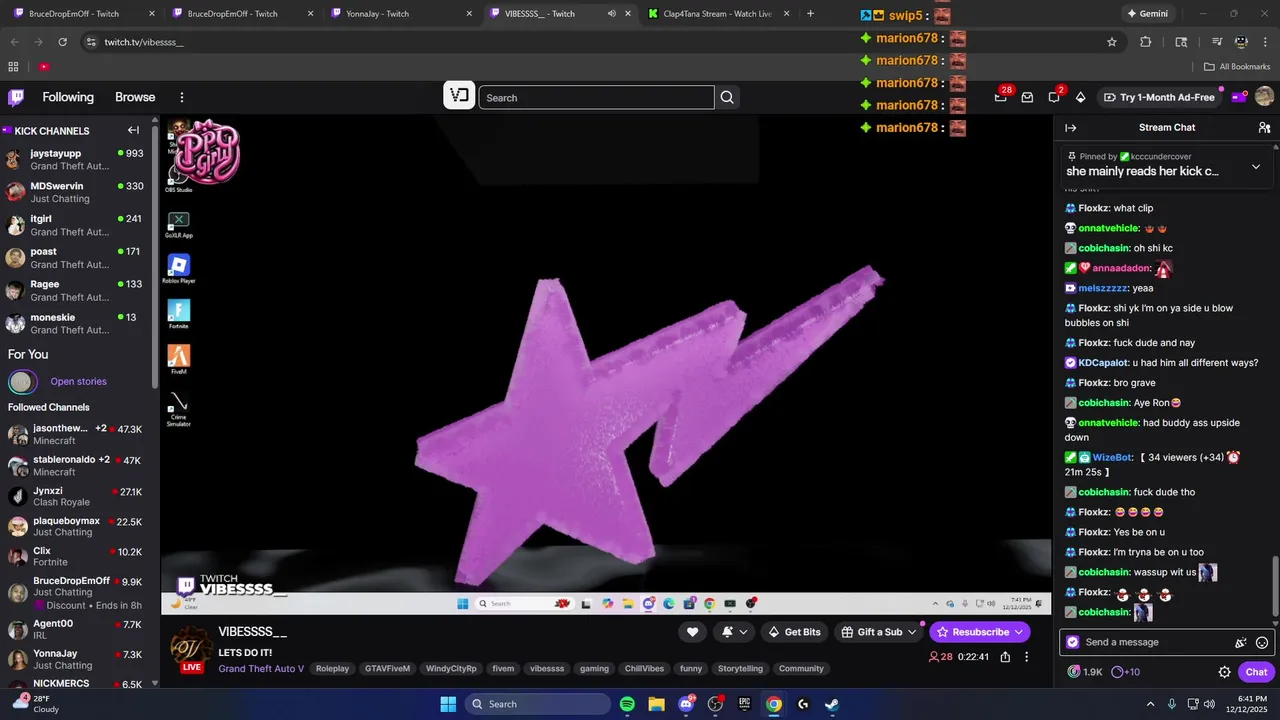Show hidden system tray icons
The image size is (1280, 720).
click(x=1150, y=704)
